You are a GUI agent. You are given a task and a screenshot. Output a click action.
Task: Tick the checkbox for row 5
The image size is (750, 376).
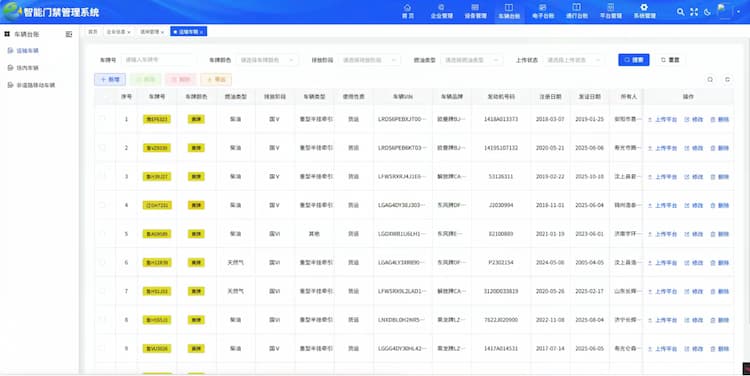click(103, 233)
